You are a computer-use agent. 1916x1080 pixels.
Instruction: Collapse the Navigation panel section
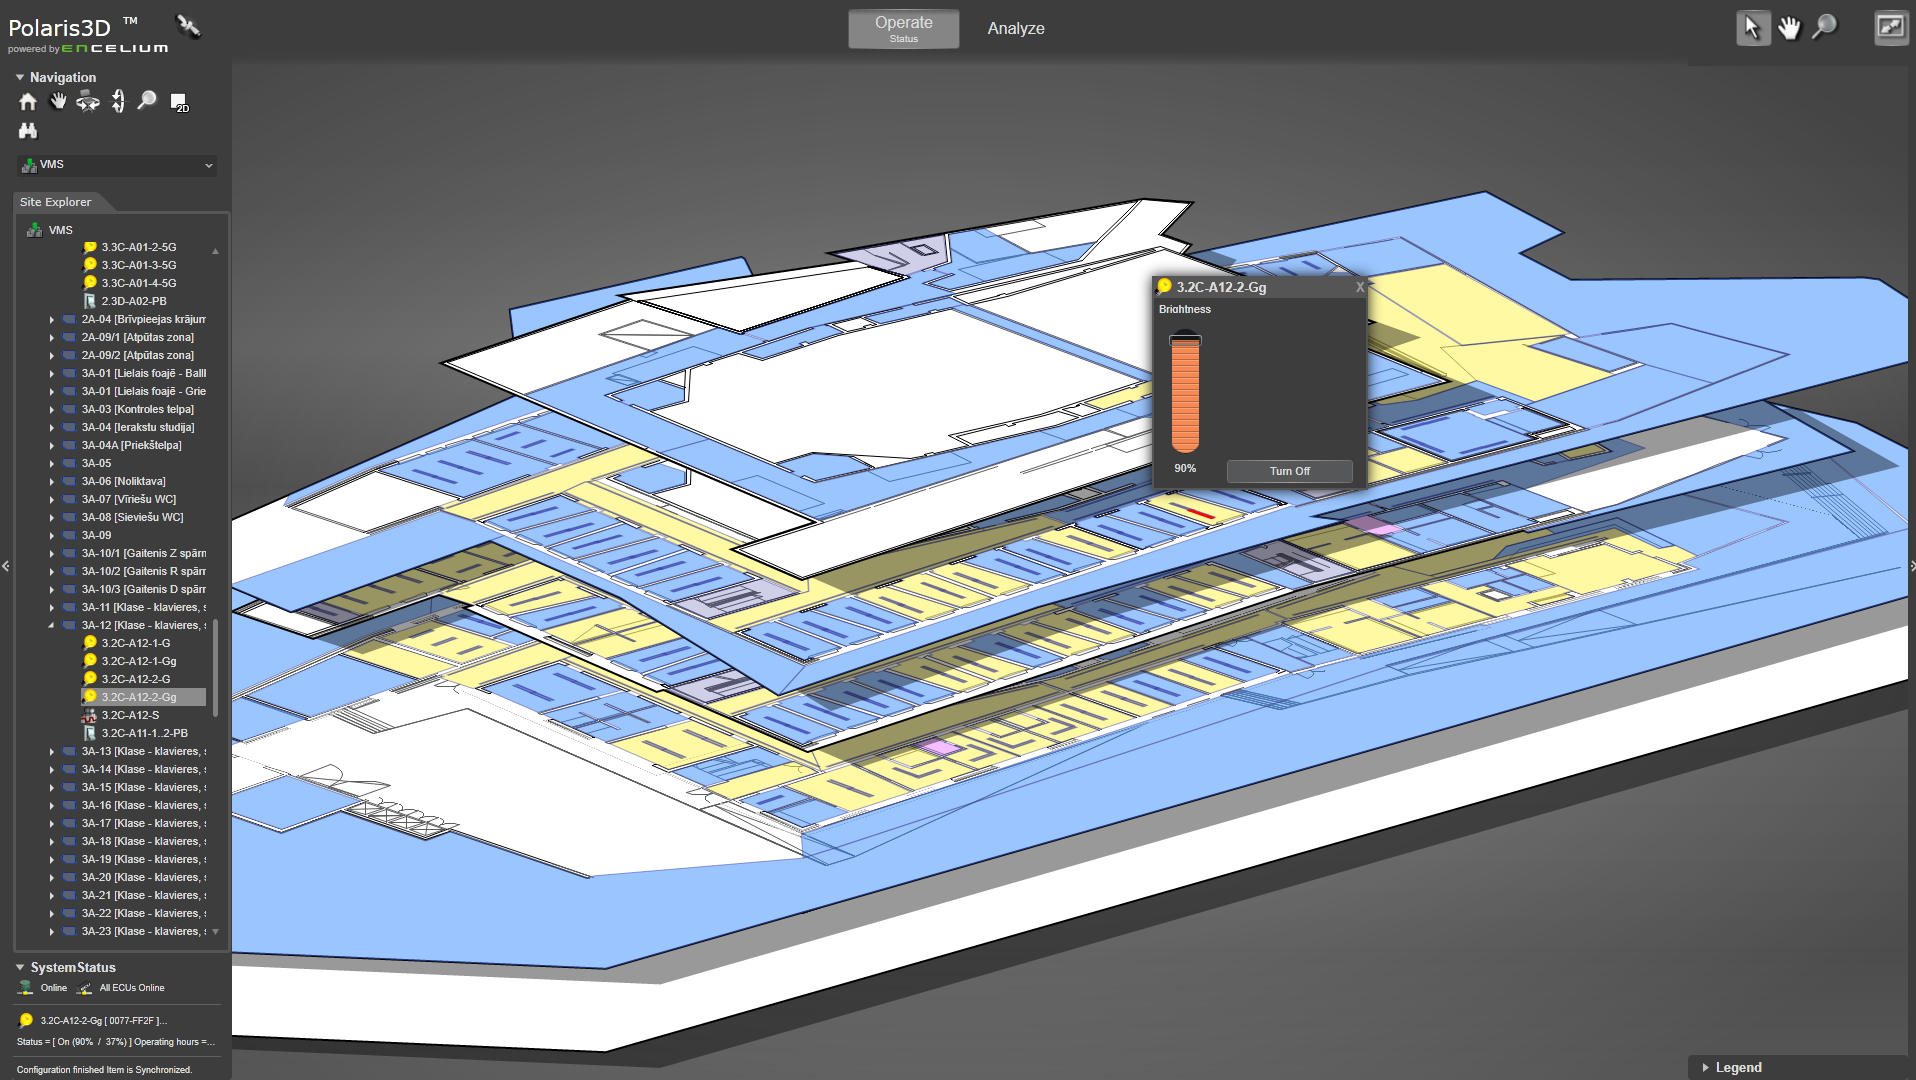[x=19, y=77]
